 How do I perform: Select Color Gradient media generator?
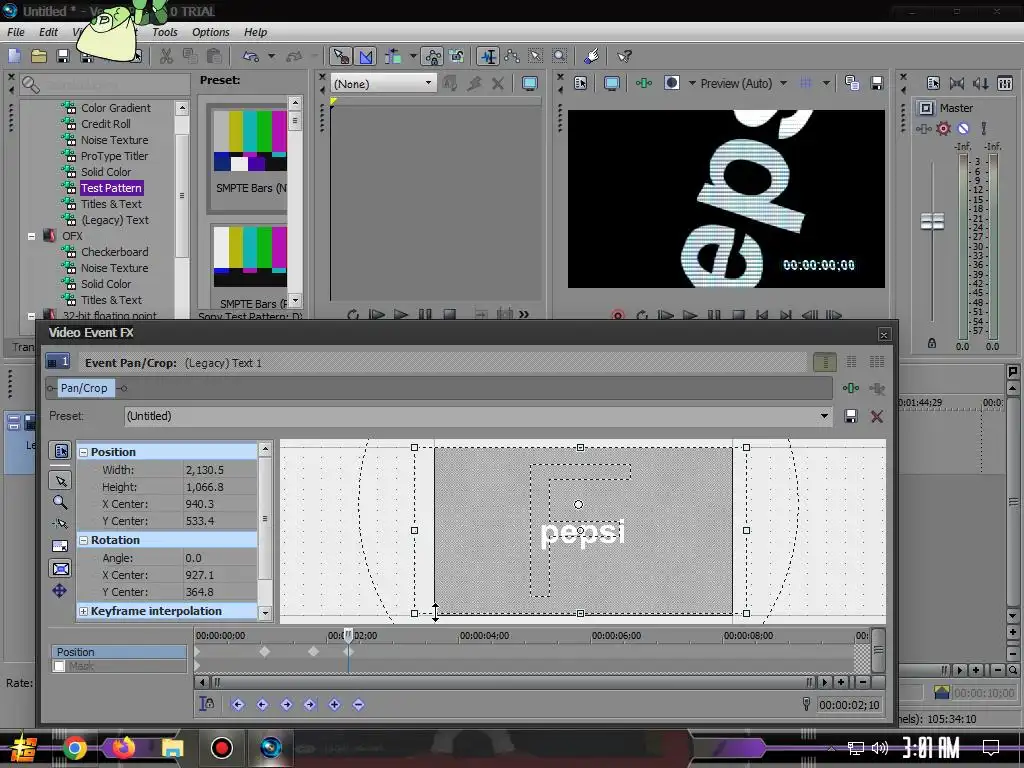point(116,108)
